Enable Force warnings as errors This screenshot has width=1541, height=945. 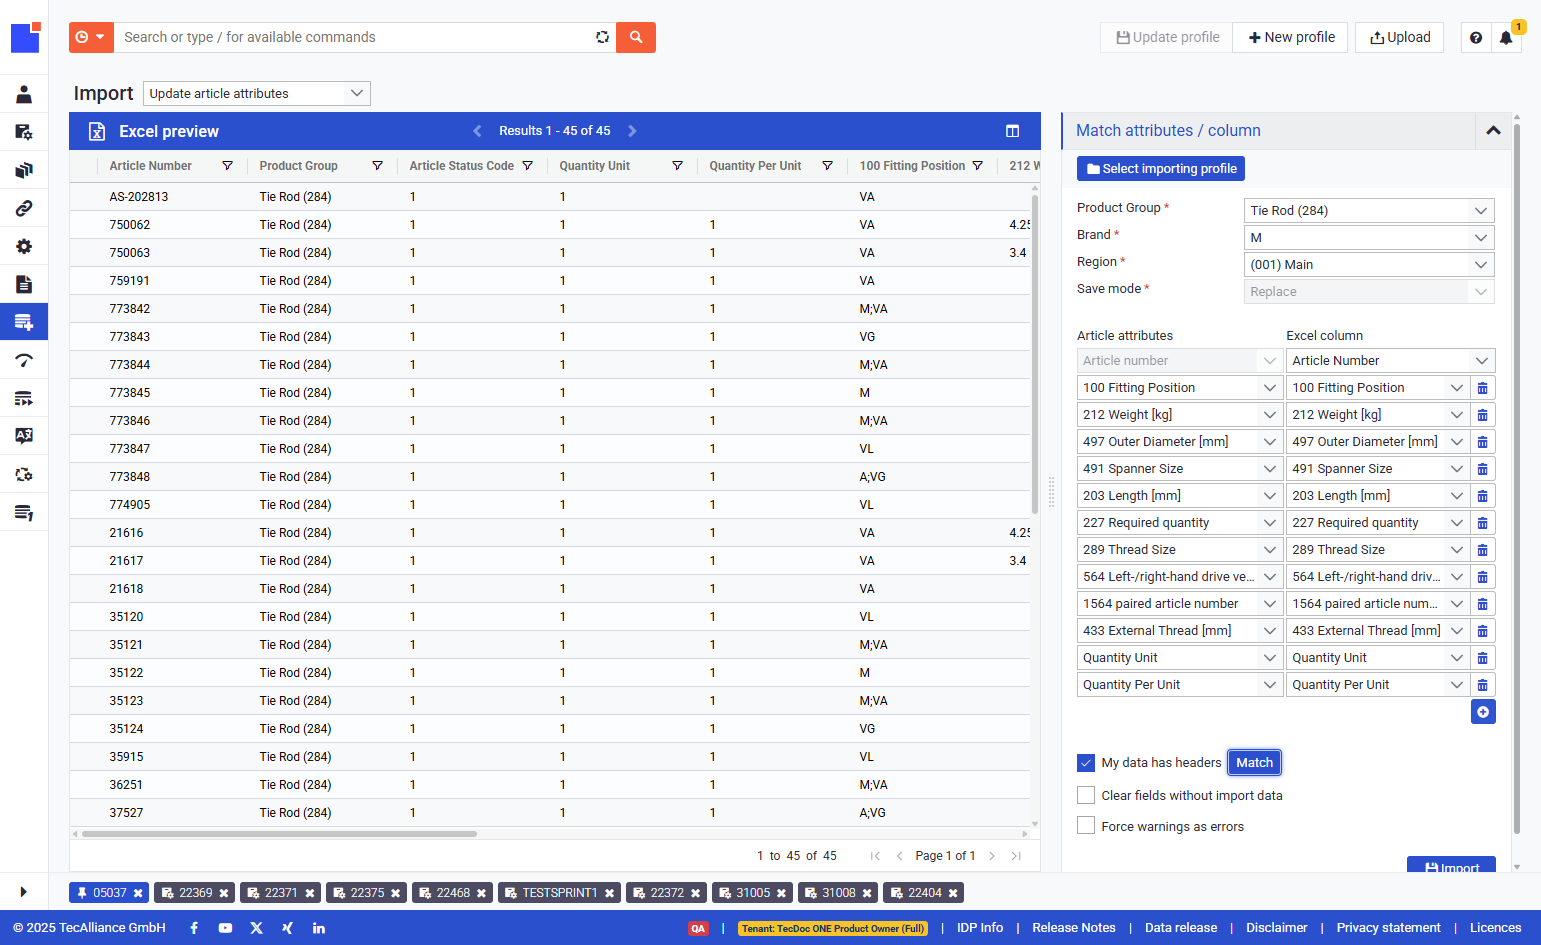click(1086, 826)
